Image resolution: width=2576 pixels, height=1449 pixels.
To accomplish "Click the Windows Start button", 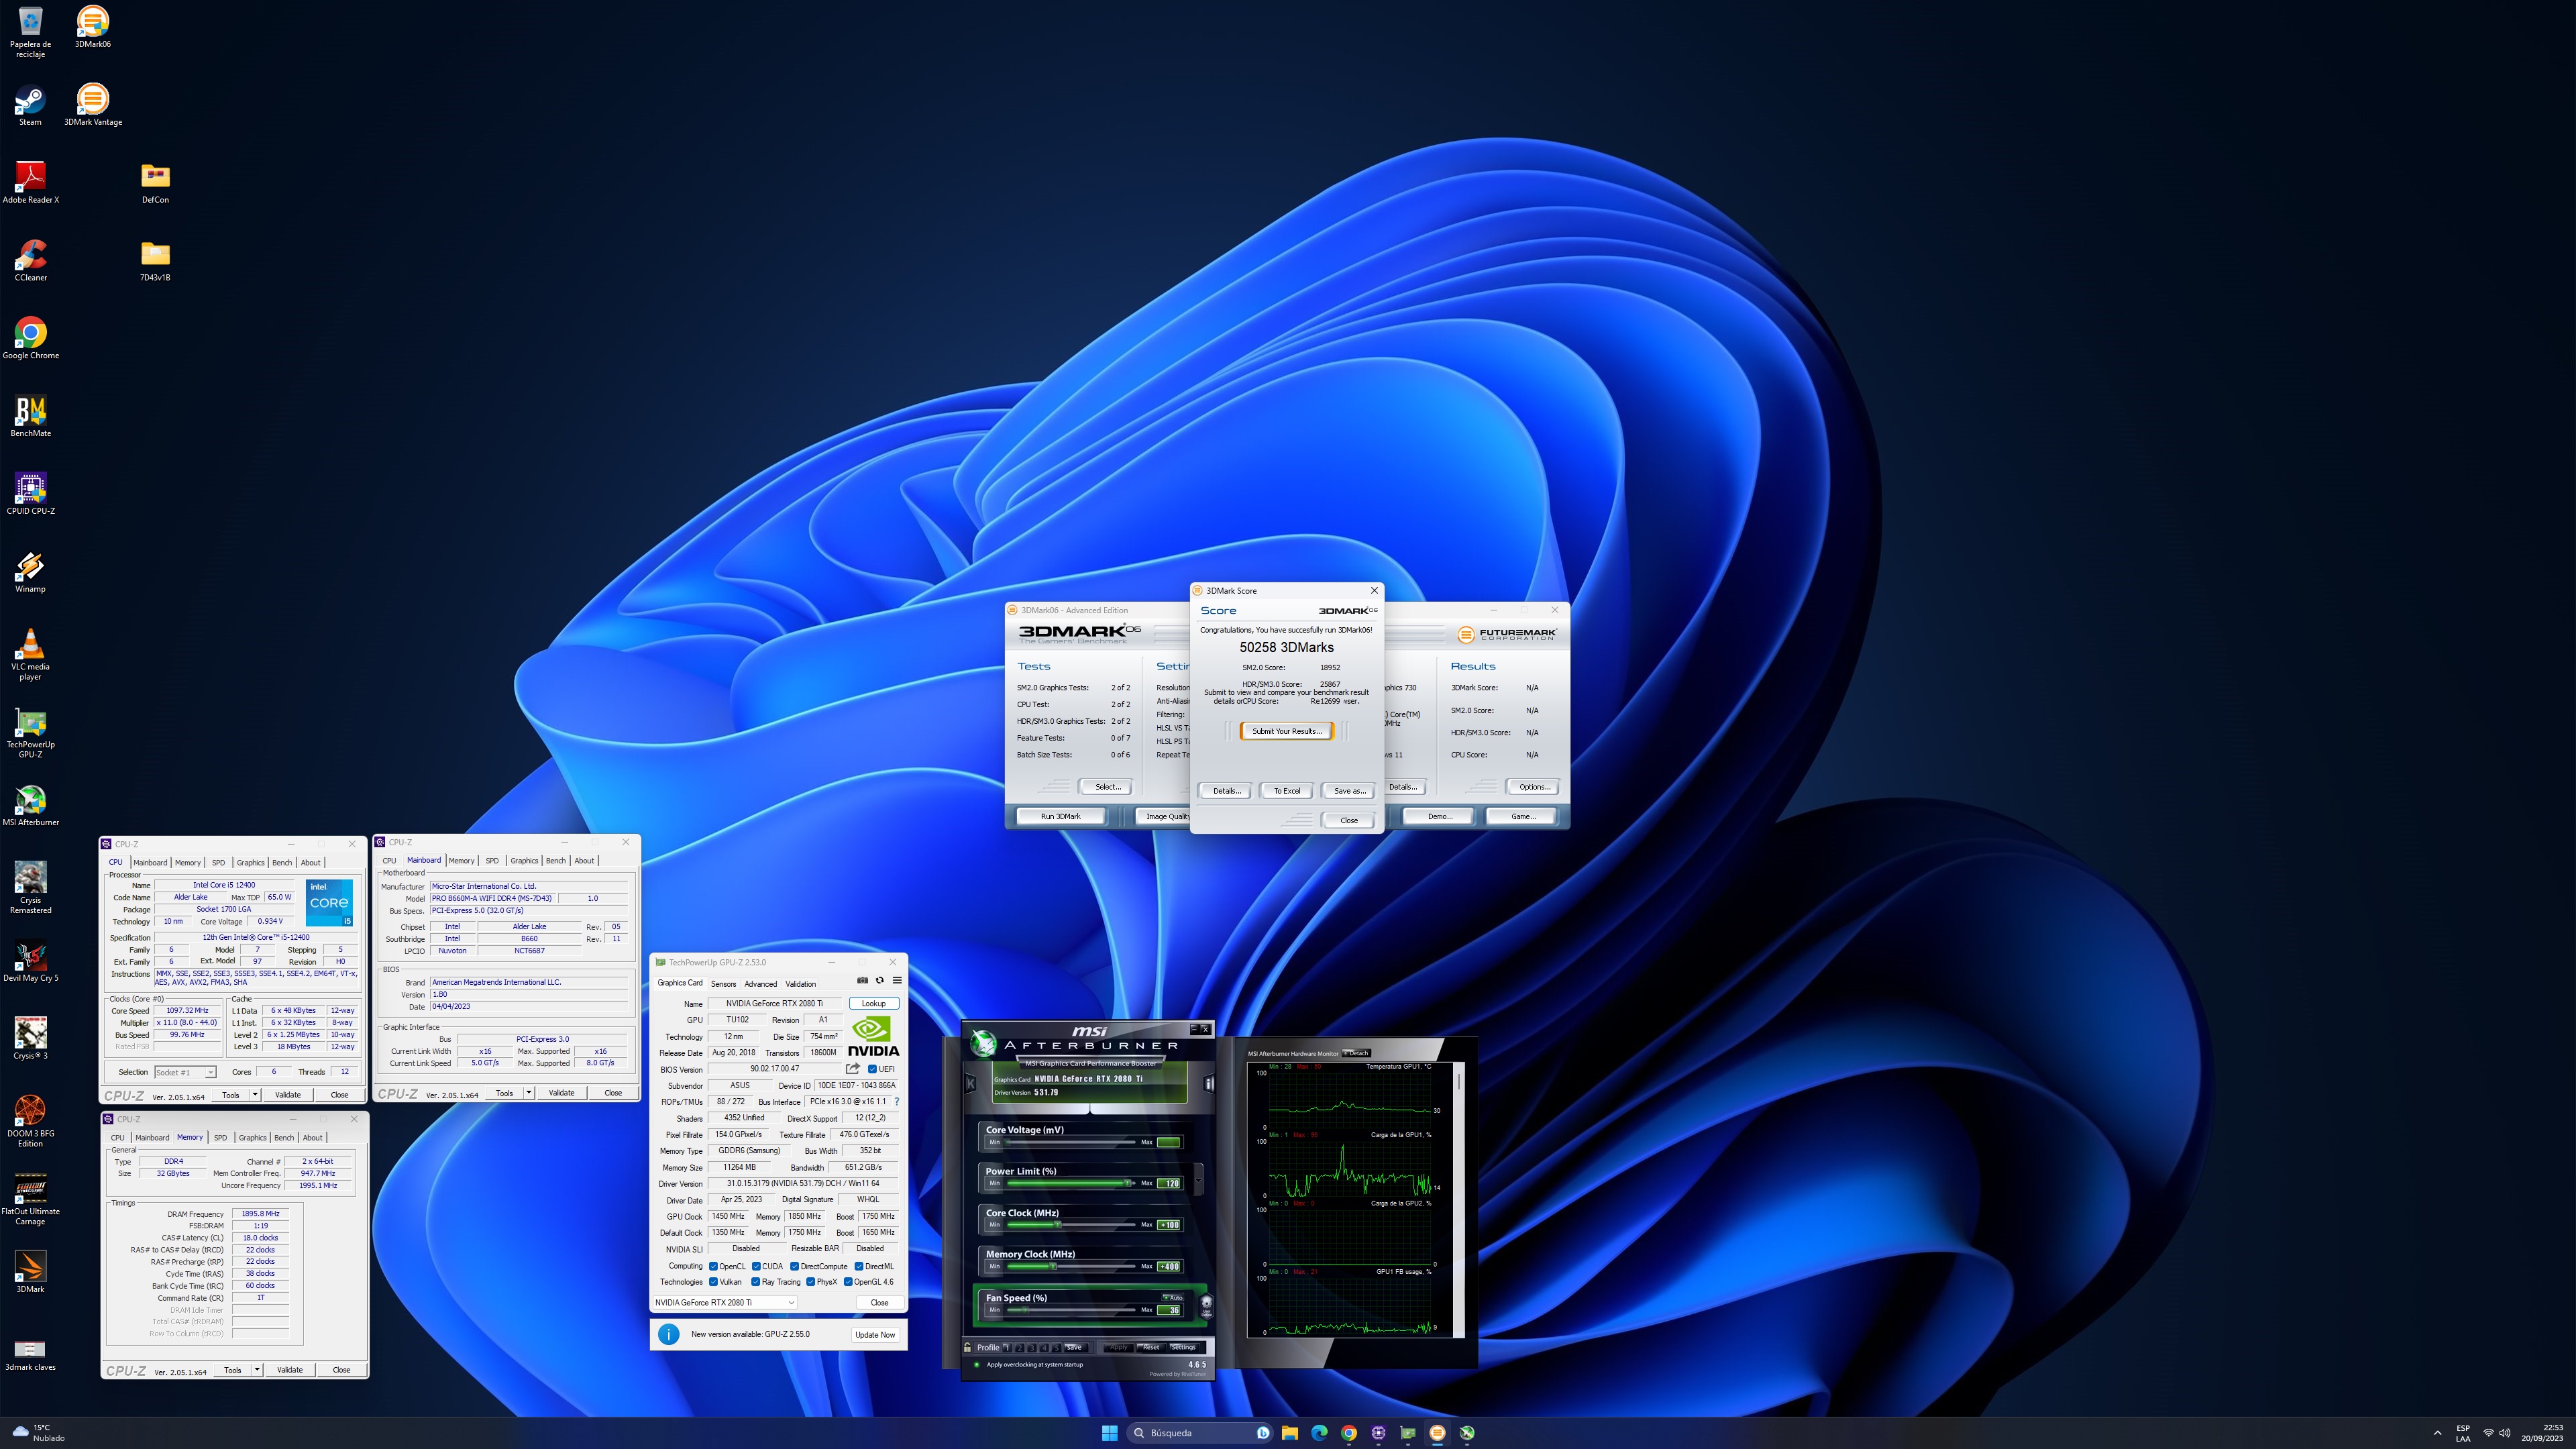I will 1109,1432.
